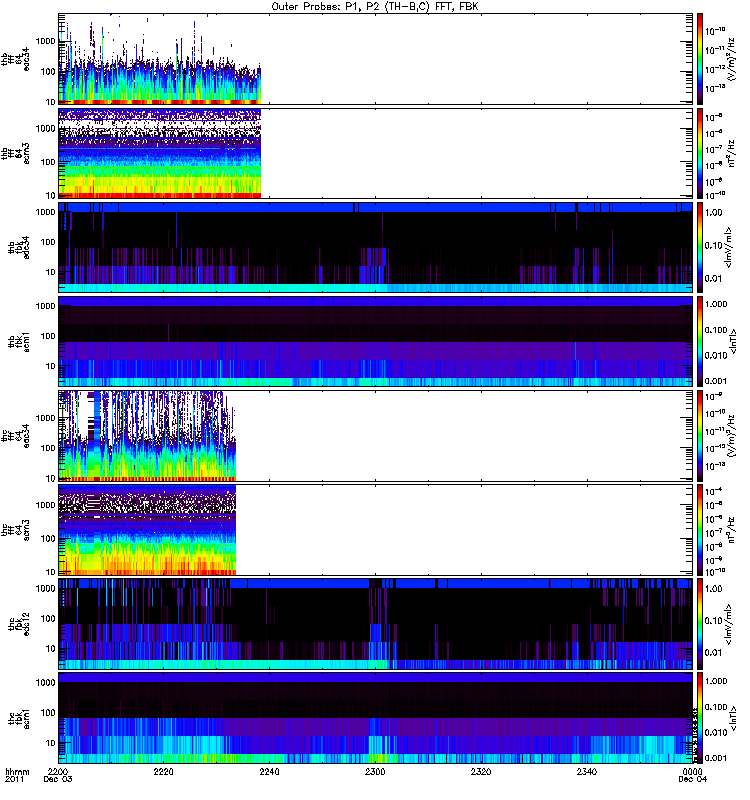
Task: Click the 100 y-axis tick of the thb fbk scm1 panel
Action: tap(48, 336)
